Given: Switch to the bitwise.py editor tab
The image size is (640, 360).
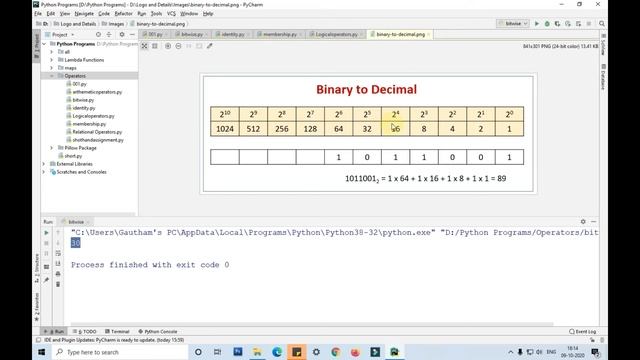Looking at the screenshot, I should coord(192,34).
